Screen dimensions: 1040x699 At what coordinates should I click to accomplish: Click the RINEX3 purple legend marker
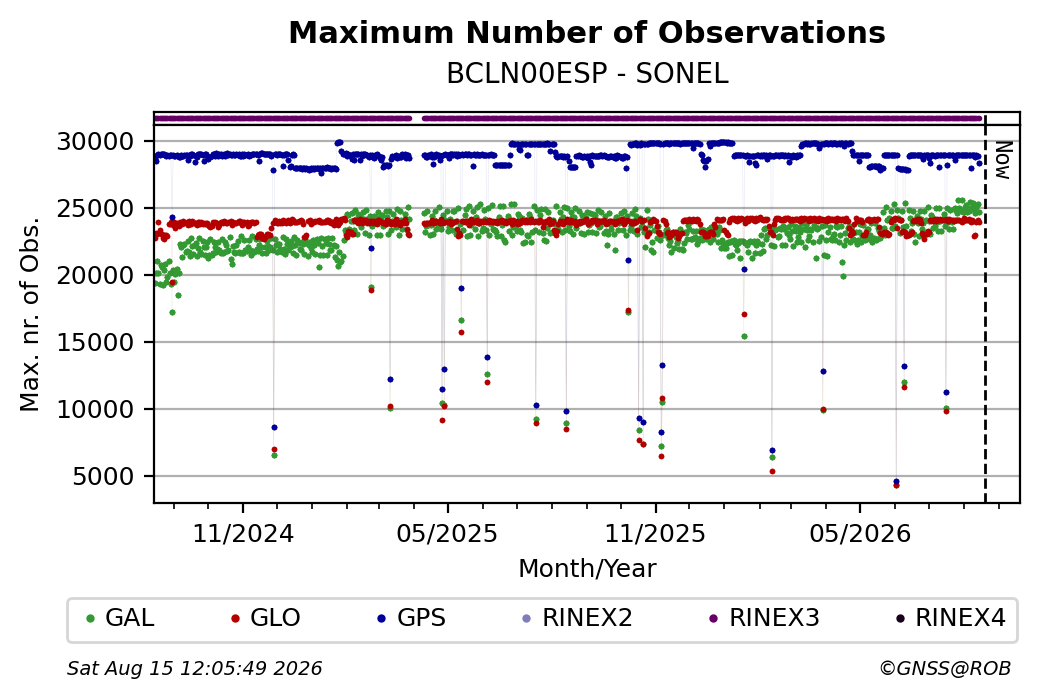[x=714, y=619]
